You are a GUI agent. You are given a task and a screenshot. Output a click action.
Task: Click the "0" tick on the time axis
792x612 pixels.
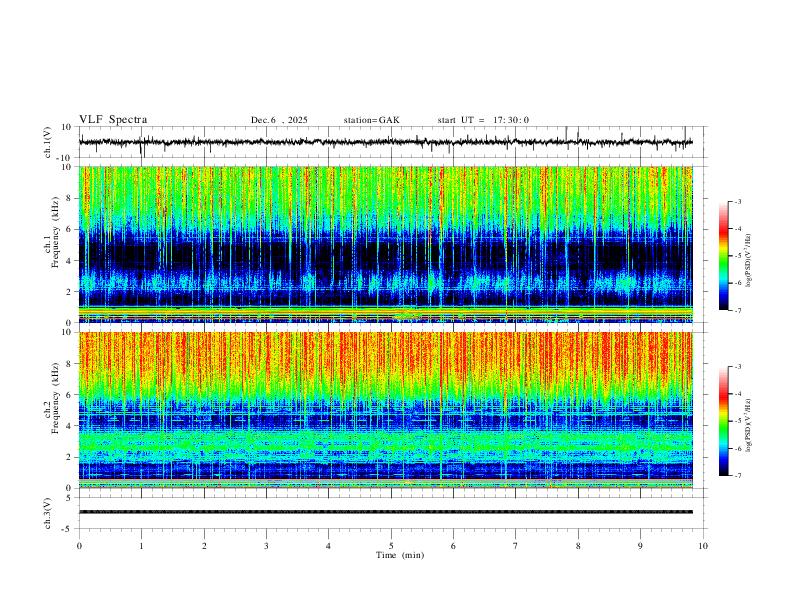[79, 546]
